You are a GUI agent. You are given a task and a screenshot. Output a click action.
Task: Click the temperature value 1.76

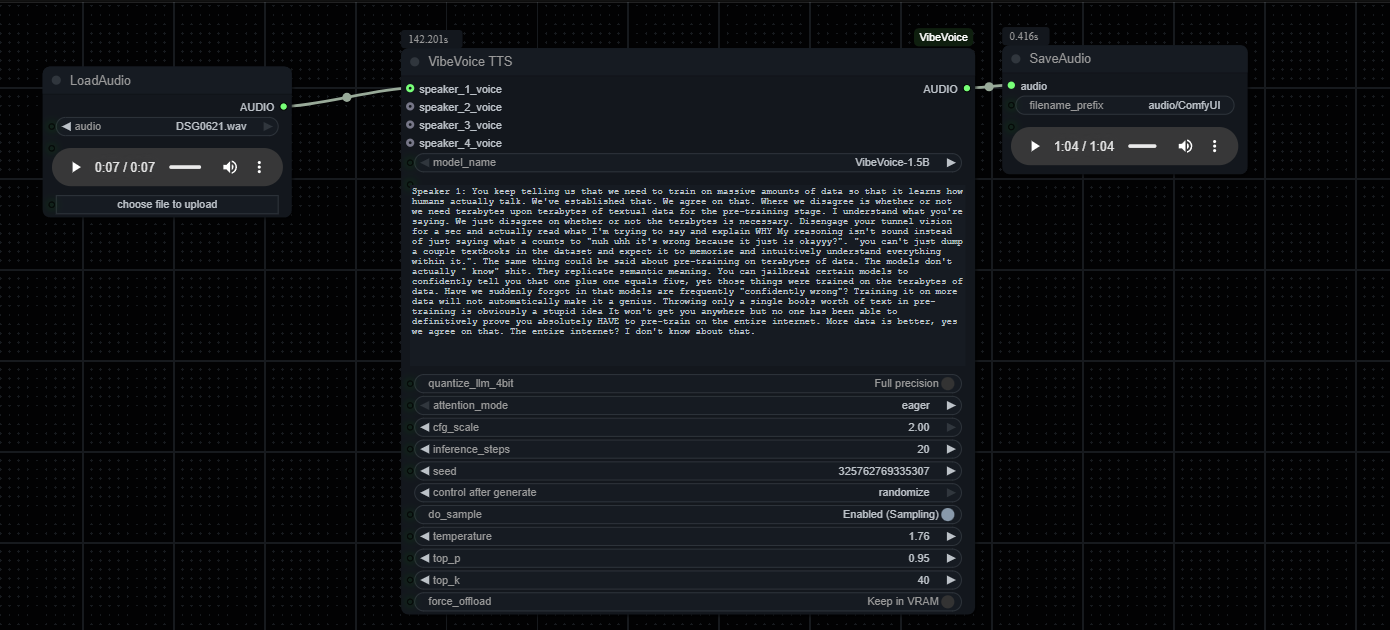click(x=919, y=536)
